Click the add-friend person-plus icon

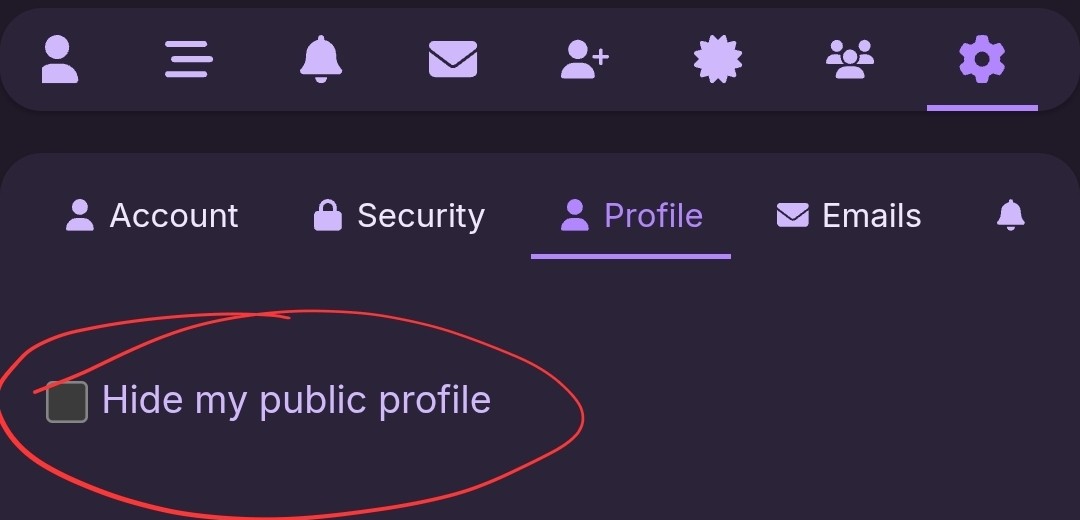point(585,60)
